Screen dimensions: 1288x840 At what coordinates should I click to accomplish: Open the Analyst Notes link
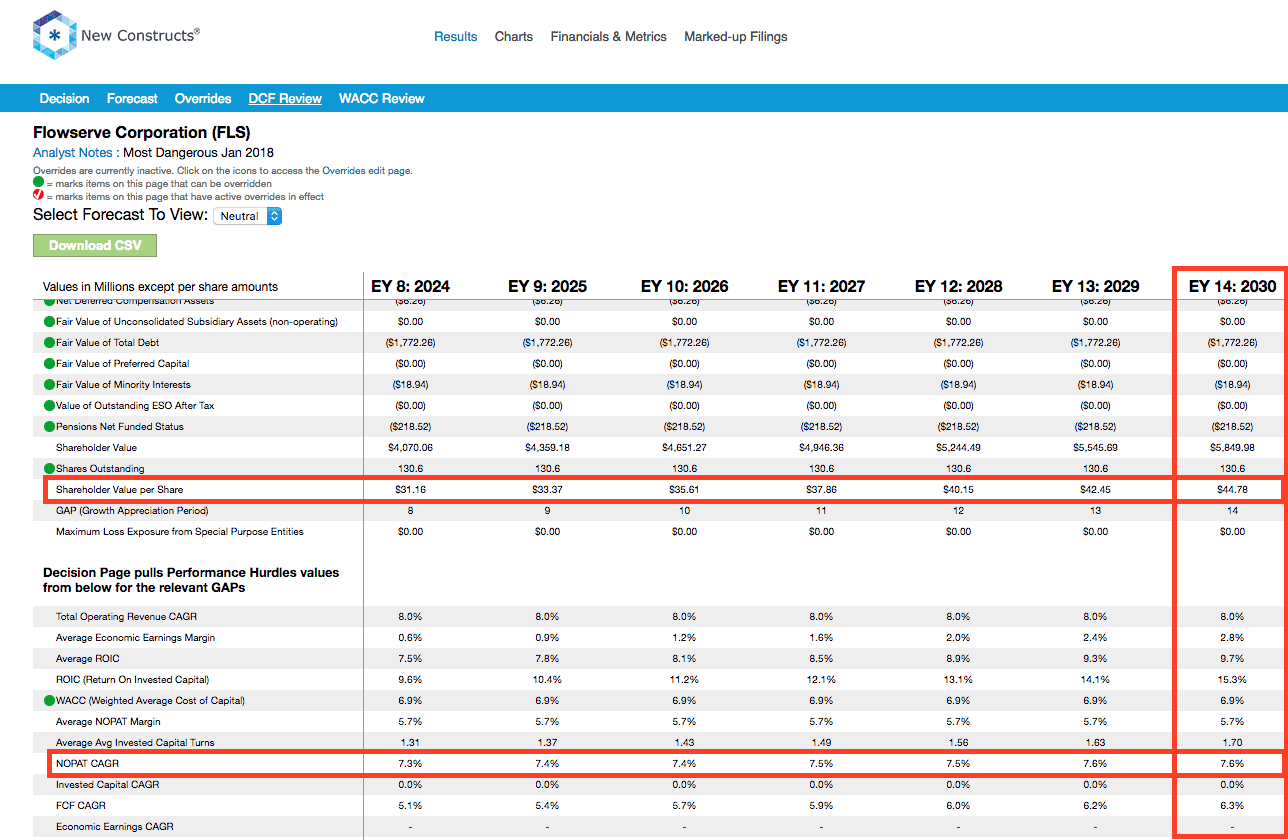click(x=73, y=153)
